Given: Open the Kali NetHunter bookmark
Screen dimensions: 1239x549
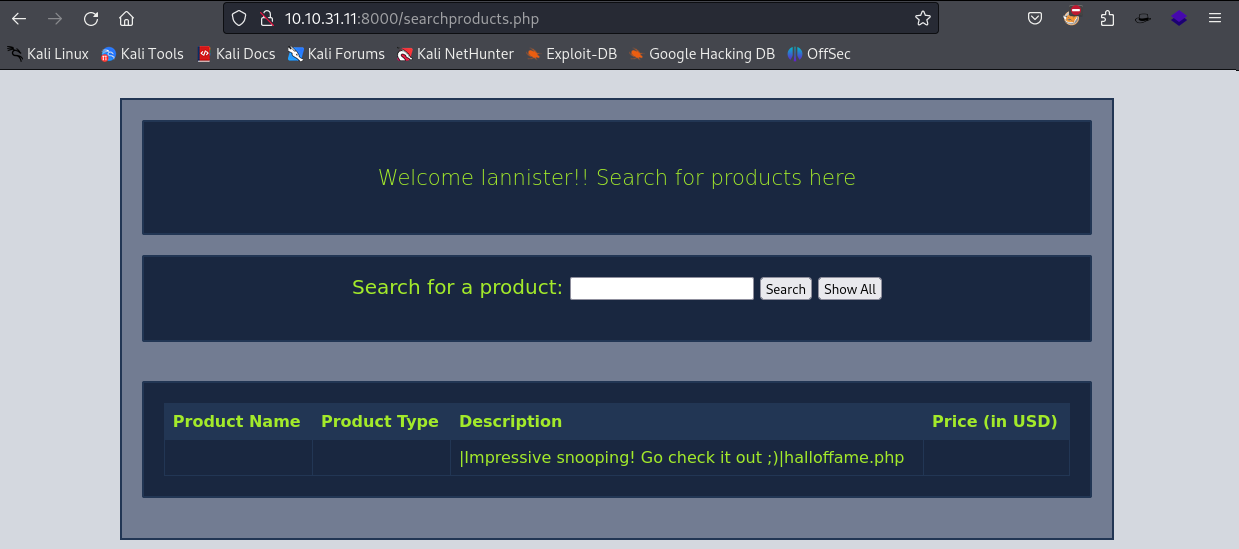Looking at the screenshot, I should (x=455, y=54).
